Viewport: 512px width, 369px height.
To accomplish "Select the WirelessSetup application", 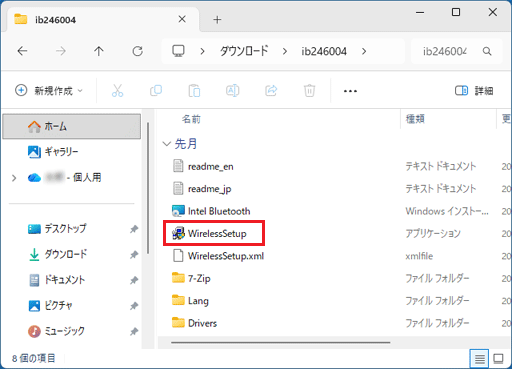I will tap(209, 233).
